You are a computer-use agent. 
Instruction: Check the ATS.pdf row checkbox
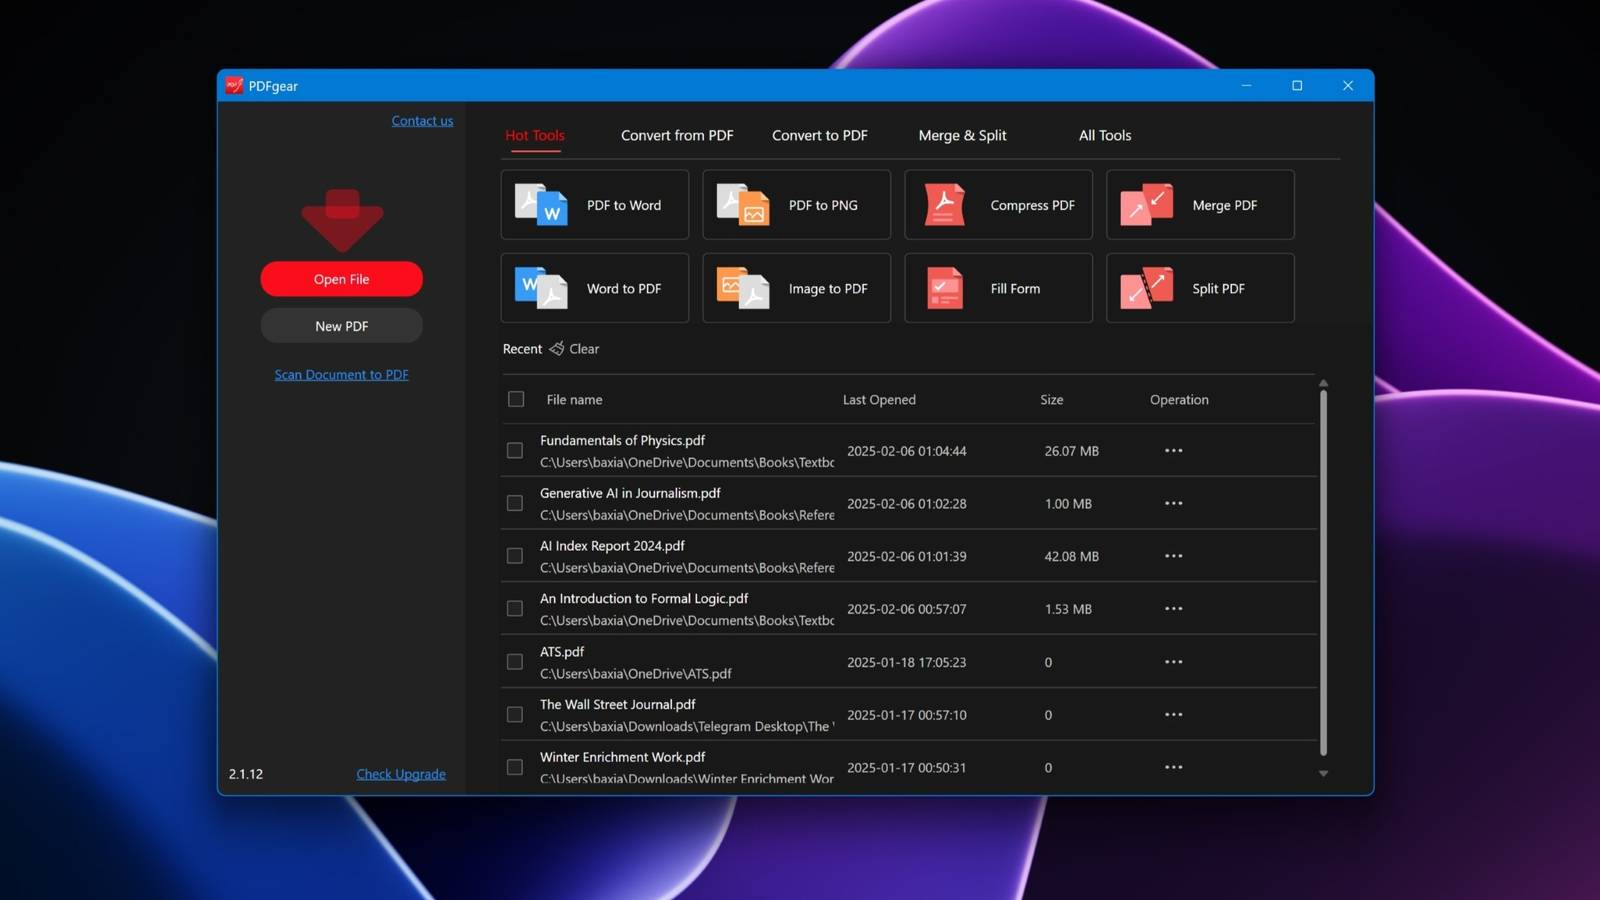click(x=515, y=662)
